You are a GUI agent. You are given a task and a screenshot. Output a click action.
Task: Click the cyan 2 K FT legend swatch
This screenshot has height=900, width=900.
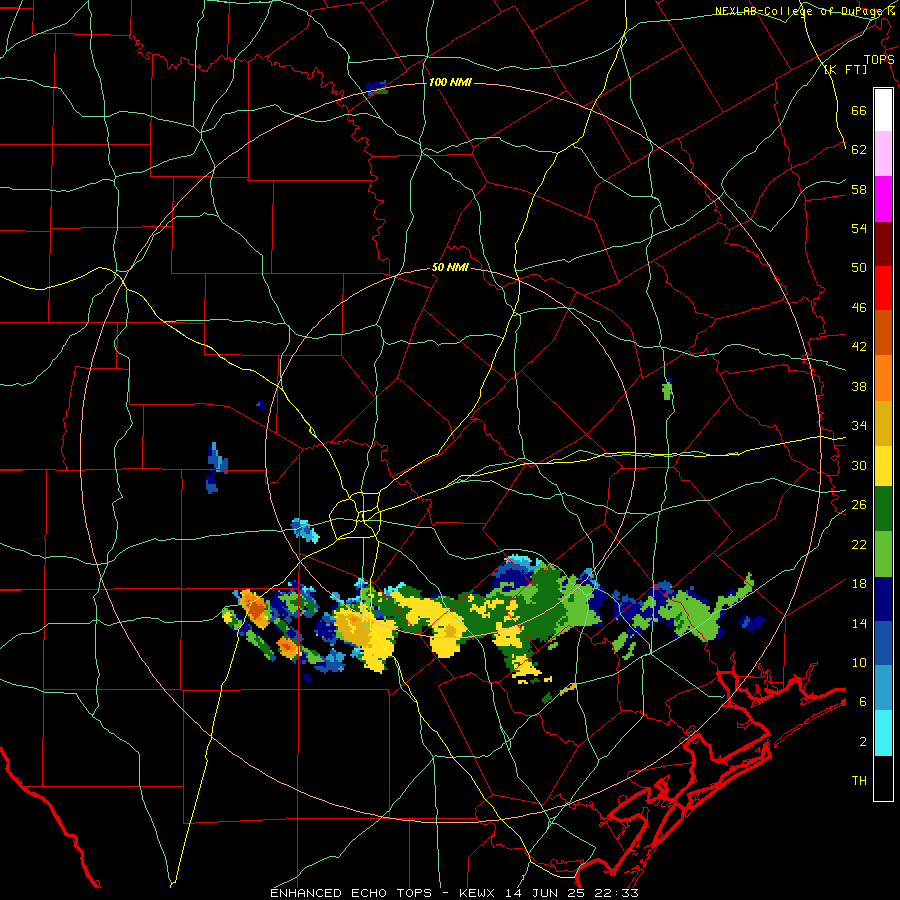click(x=883, y=733)
